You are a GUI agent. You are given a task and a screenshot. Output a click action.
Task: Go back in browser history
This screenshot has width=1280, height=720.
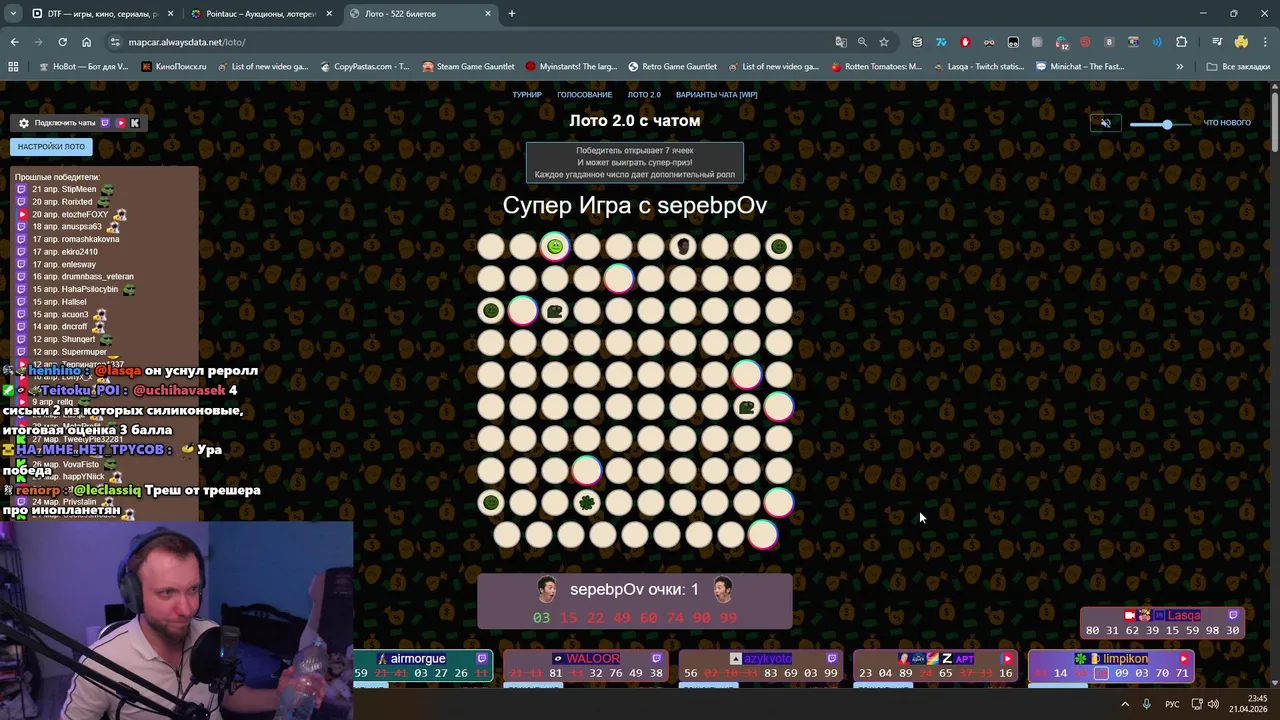(x=14, y=42)
